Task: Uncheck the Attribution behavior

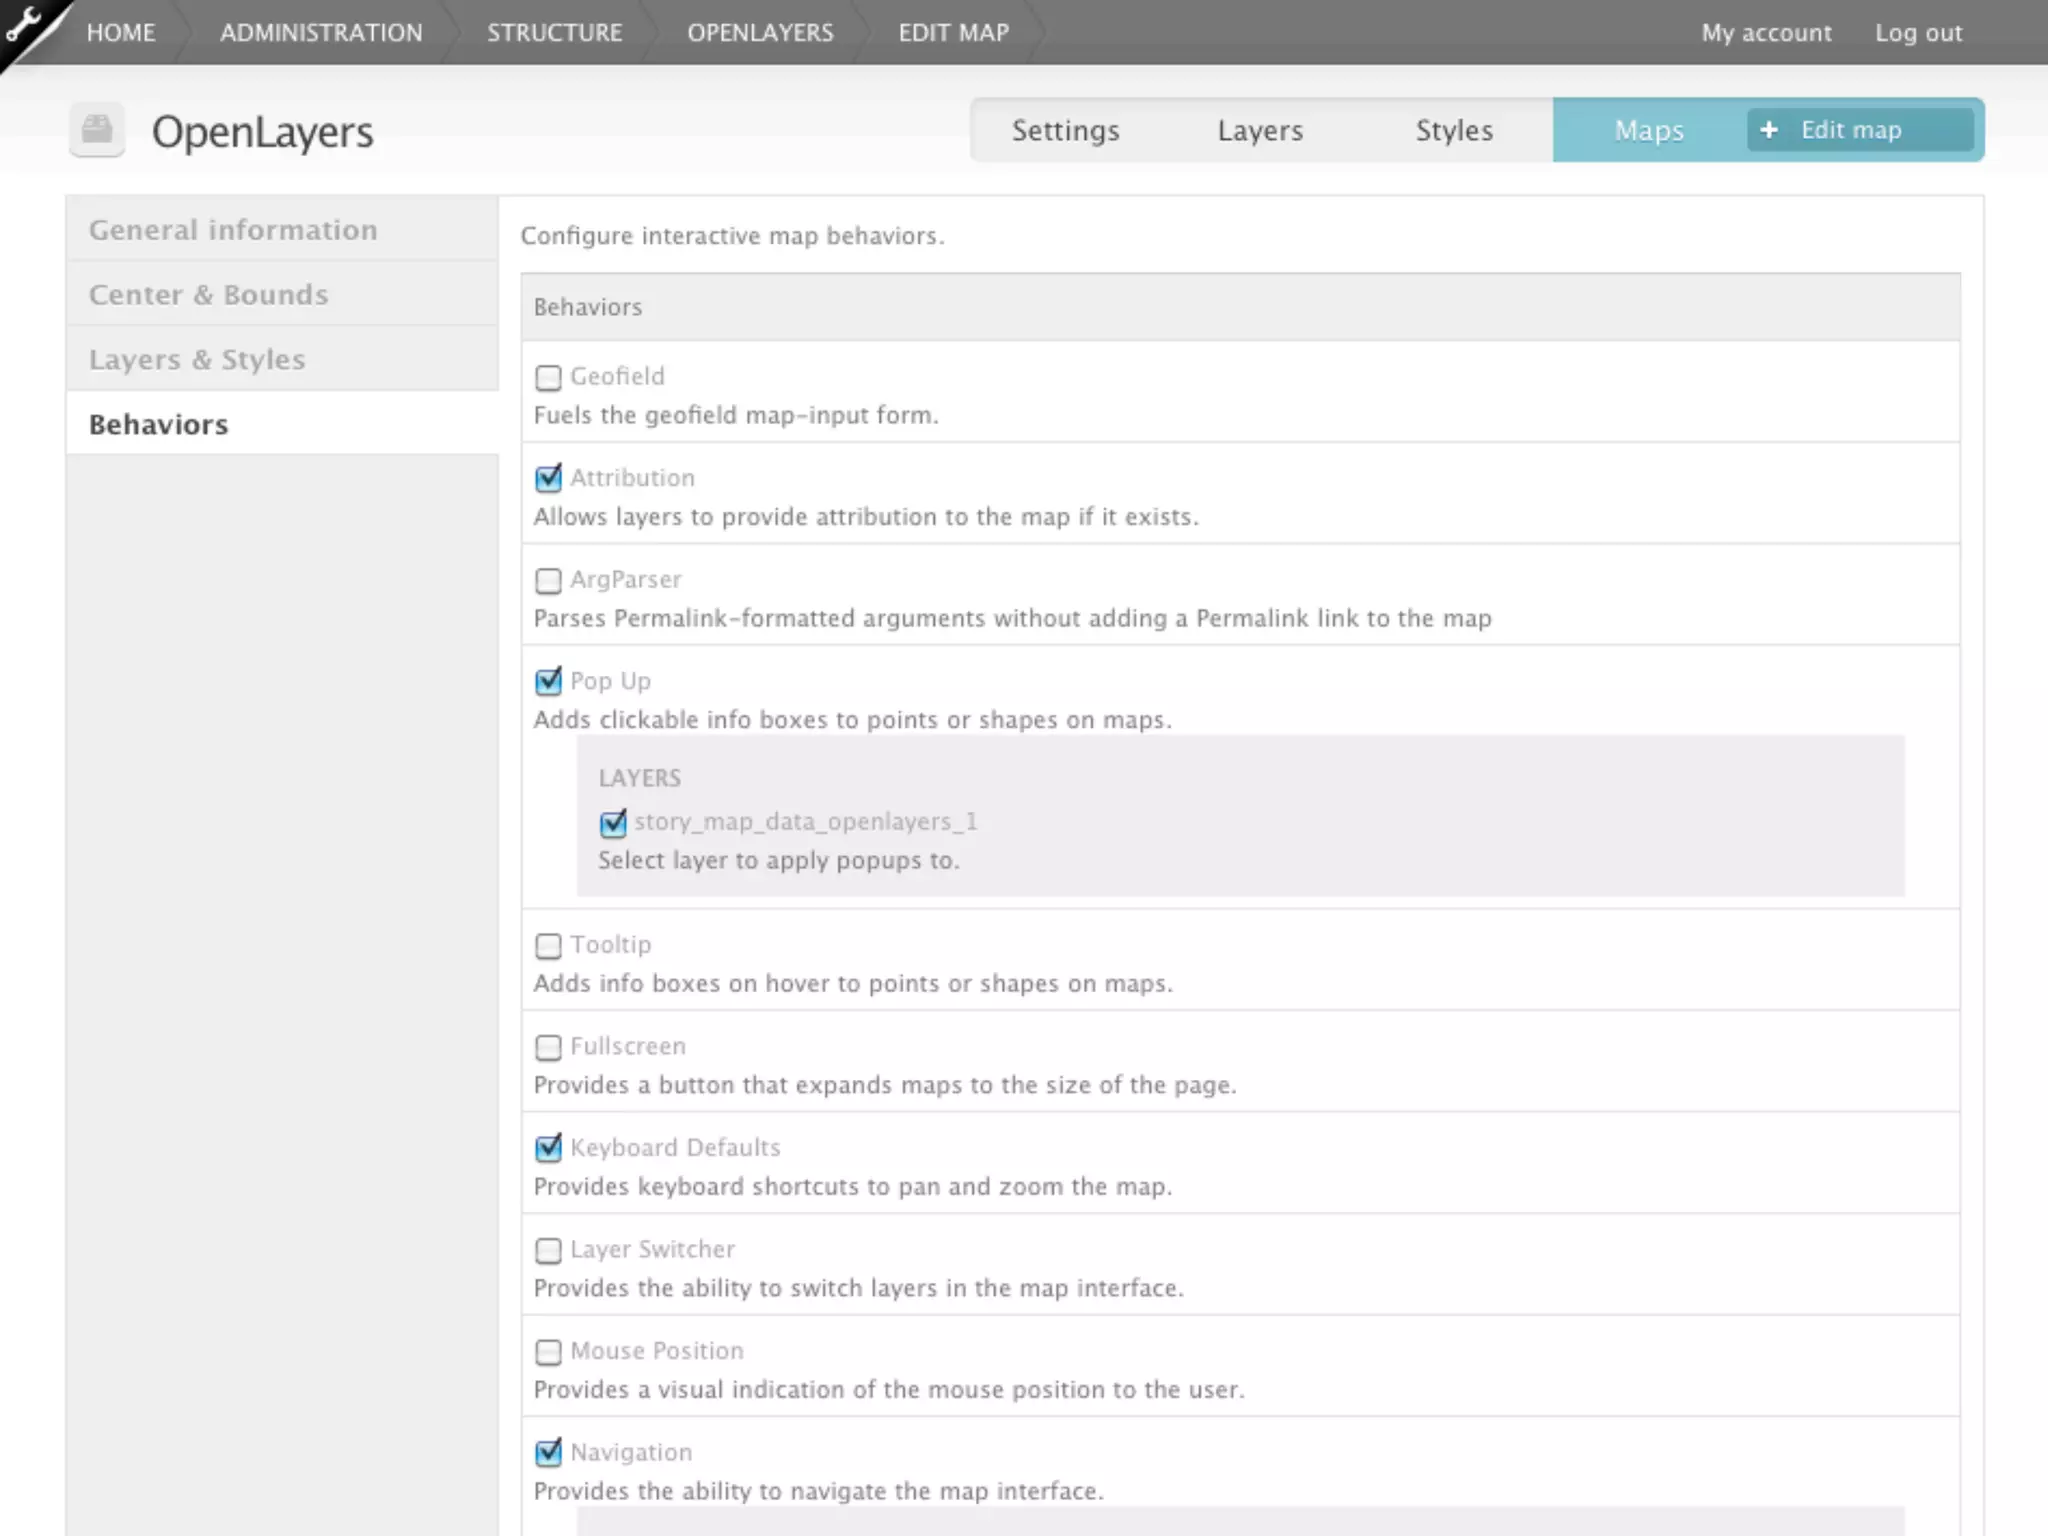Action: pyautogui.click(x=548, y=479)
